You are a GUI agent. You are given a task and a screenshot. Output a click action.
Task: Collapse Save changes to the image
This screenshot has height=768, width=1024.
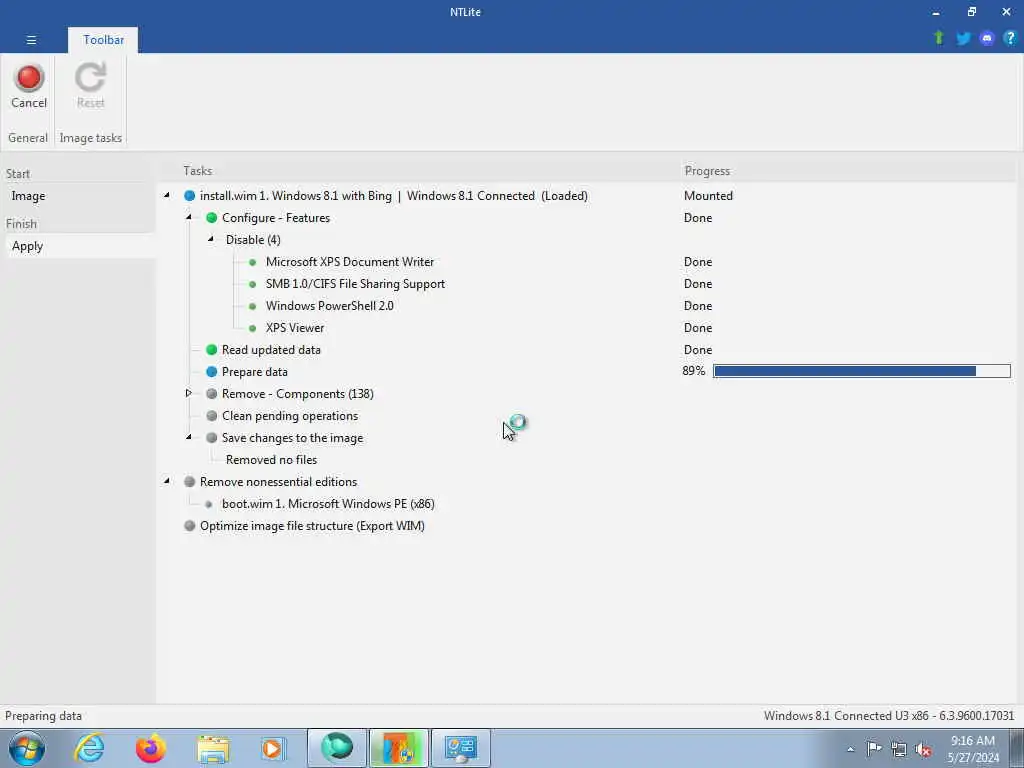[189, 437]
